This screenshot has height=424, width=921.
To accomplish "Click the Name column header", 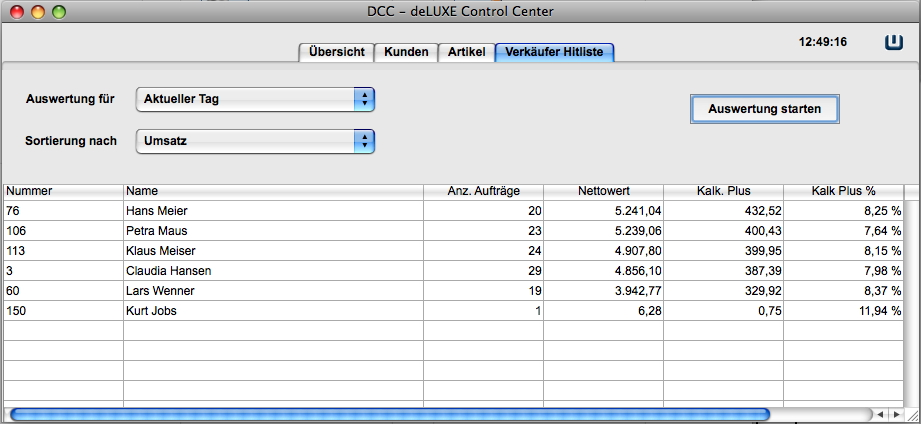I will pyautogui.click(x=270, y=190).
